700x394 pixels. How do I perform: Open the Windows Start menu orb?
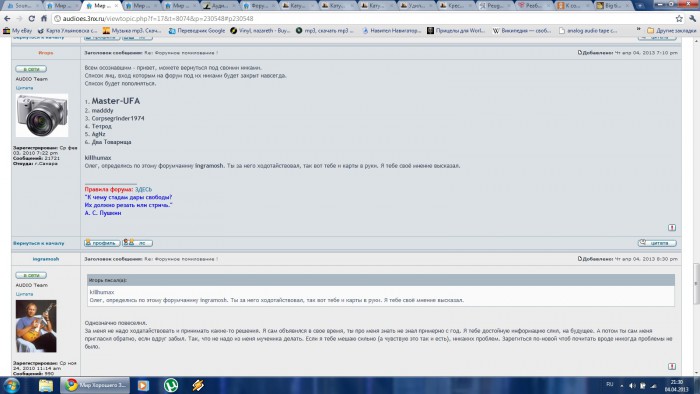coord(11,385)
